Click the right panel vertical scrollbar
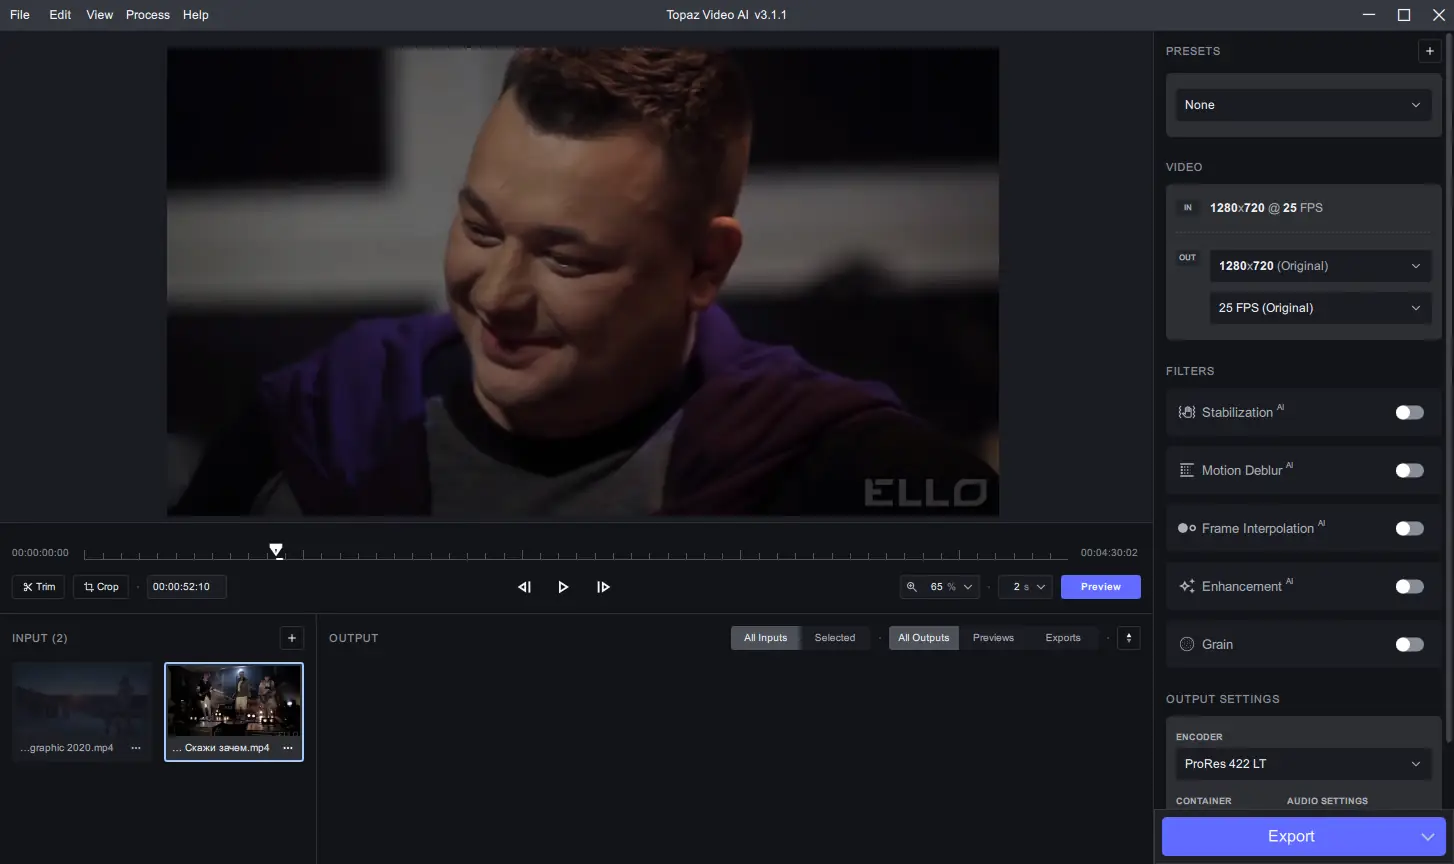1454x864 pixels. [1450, 390]
